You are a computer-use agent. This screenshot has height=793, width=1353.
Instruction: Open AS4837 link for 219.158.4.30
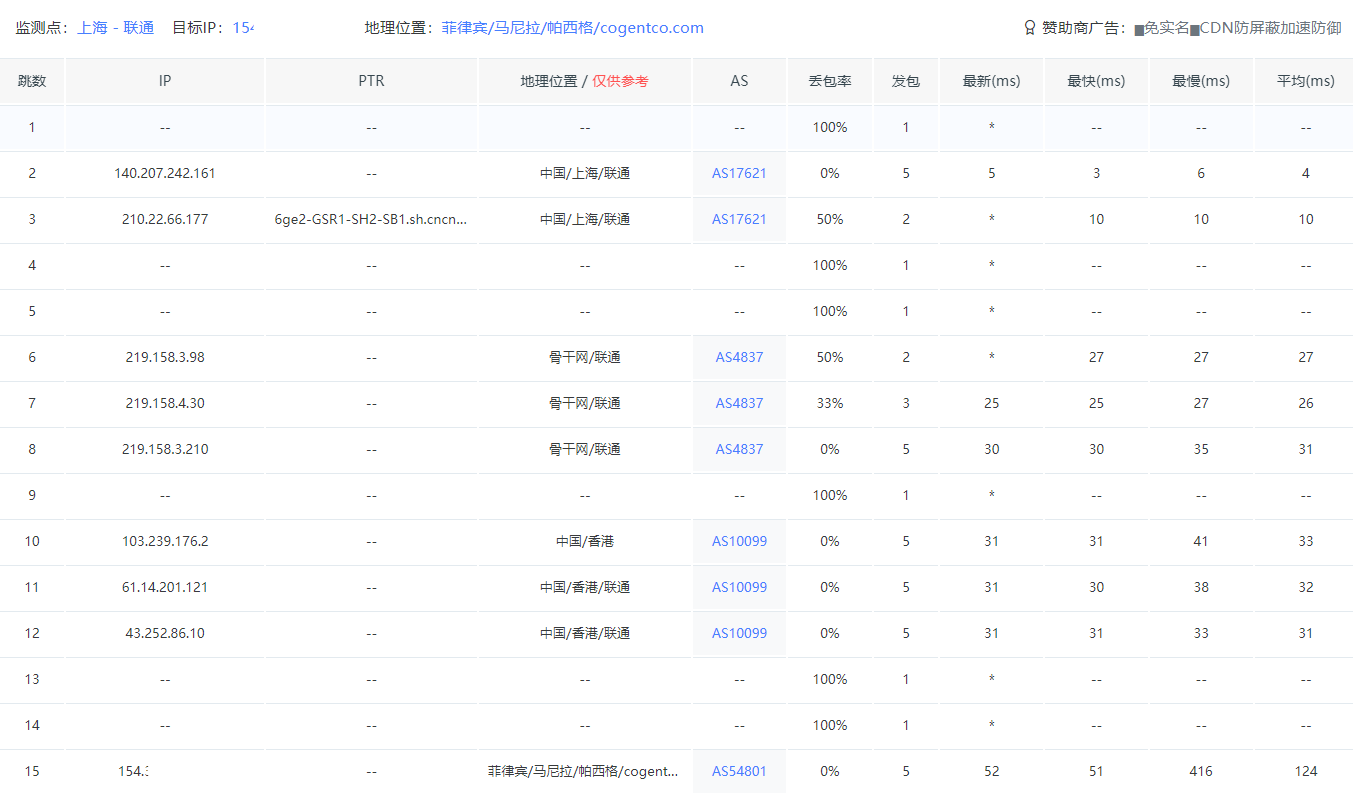click(739, 403)
